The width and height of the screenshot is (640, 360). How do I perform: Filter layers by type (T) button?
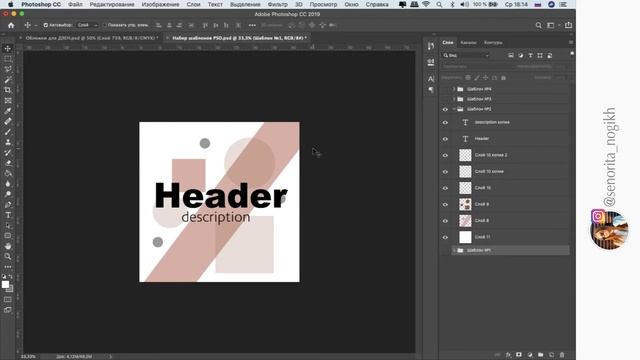[530, 56]
